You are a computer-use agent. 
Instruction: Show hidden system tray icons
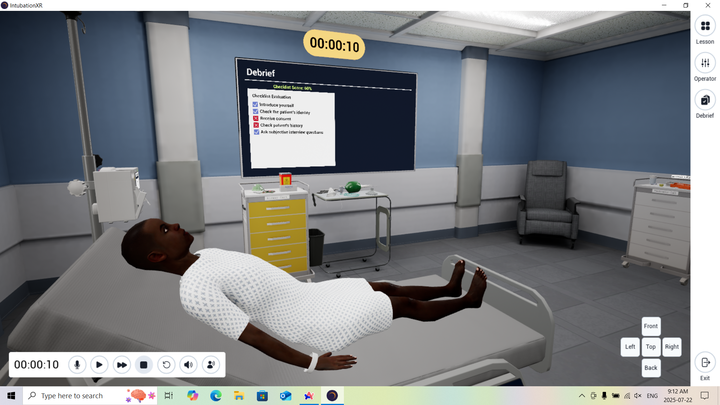coord(582,395)
